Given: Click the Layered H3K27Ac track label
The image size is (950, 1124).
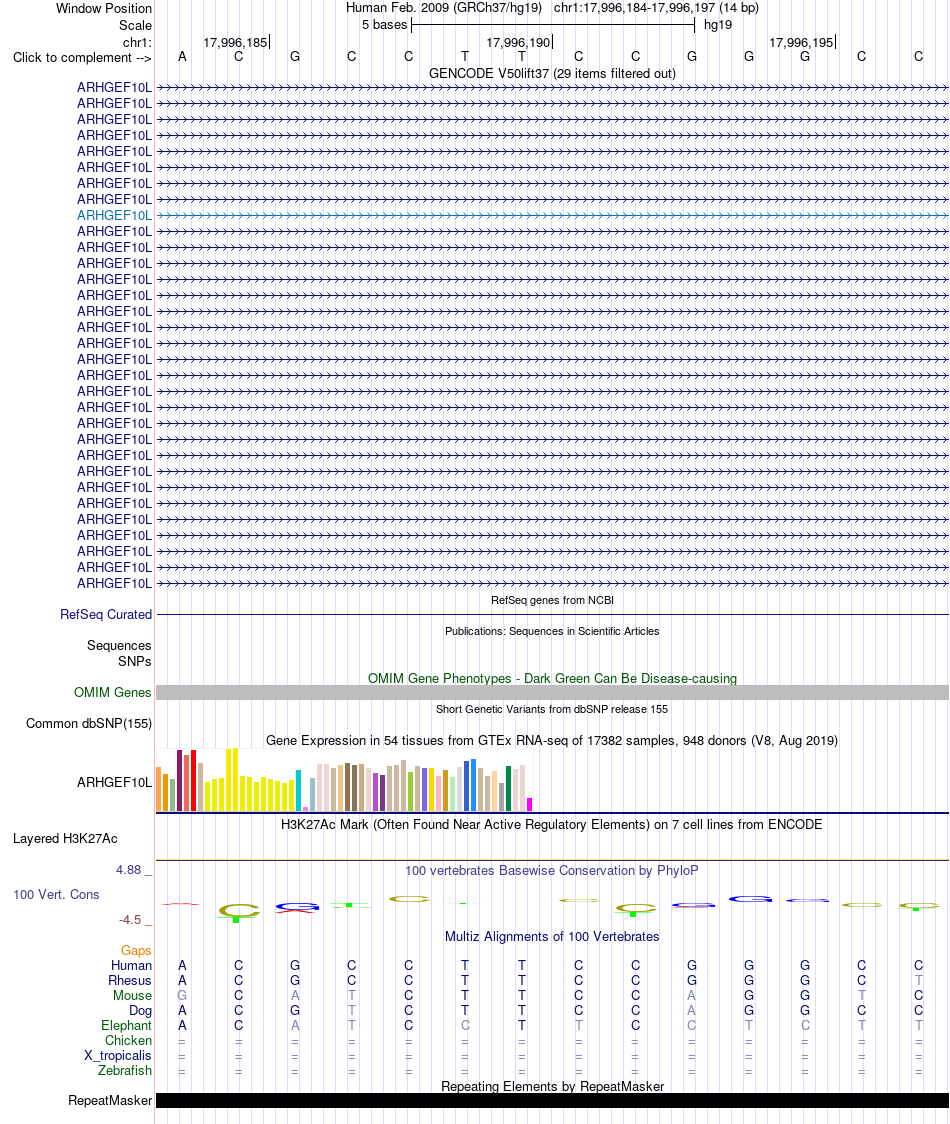Looking at the screenshot, I should 65,839.
